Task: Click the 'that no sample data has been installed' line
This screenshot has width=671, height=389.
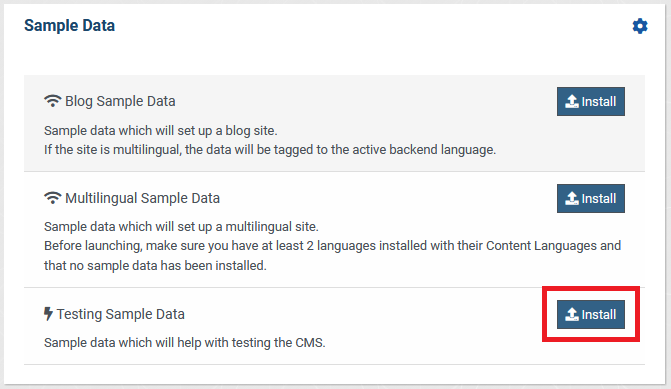Action: [x=155, y=266]
